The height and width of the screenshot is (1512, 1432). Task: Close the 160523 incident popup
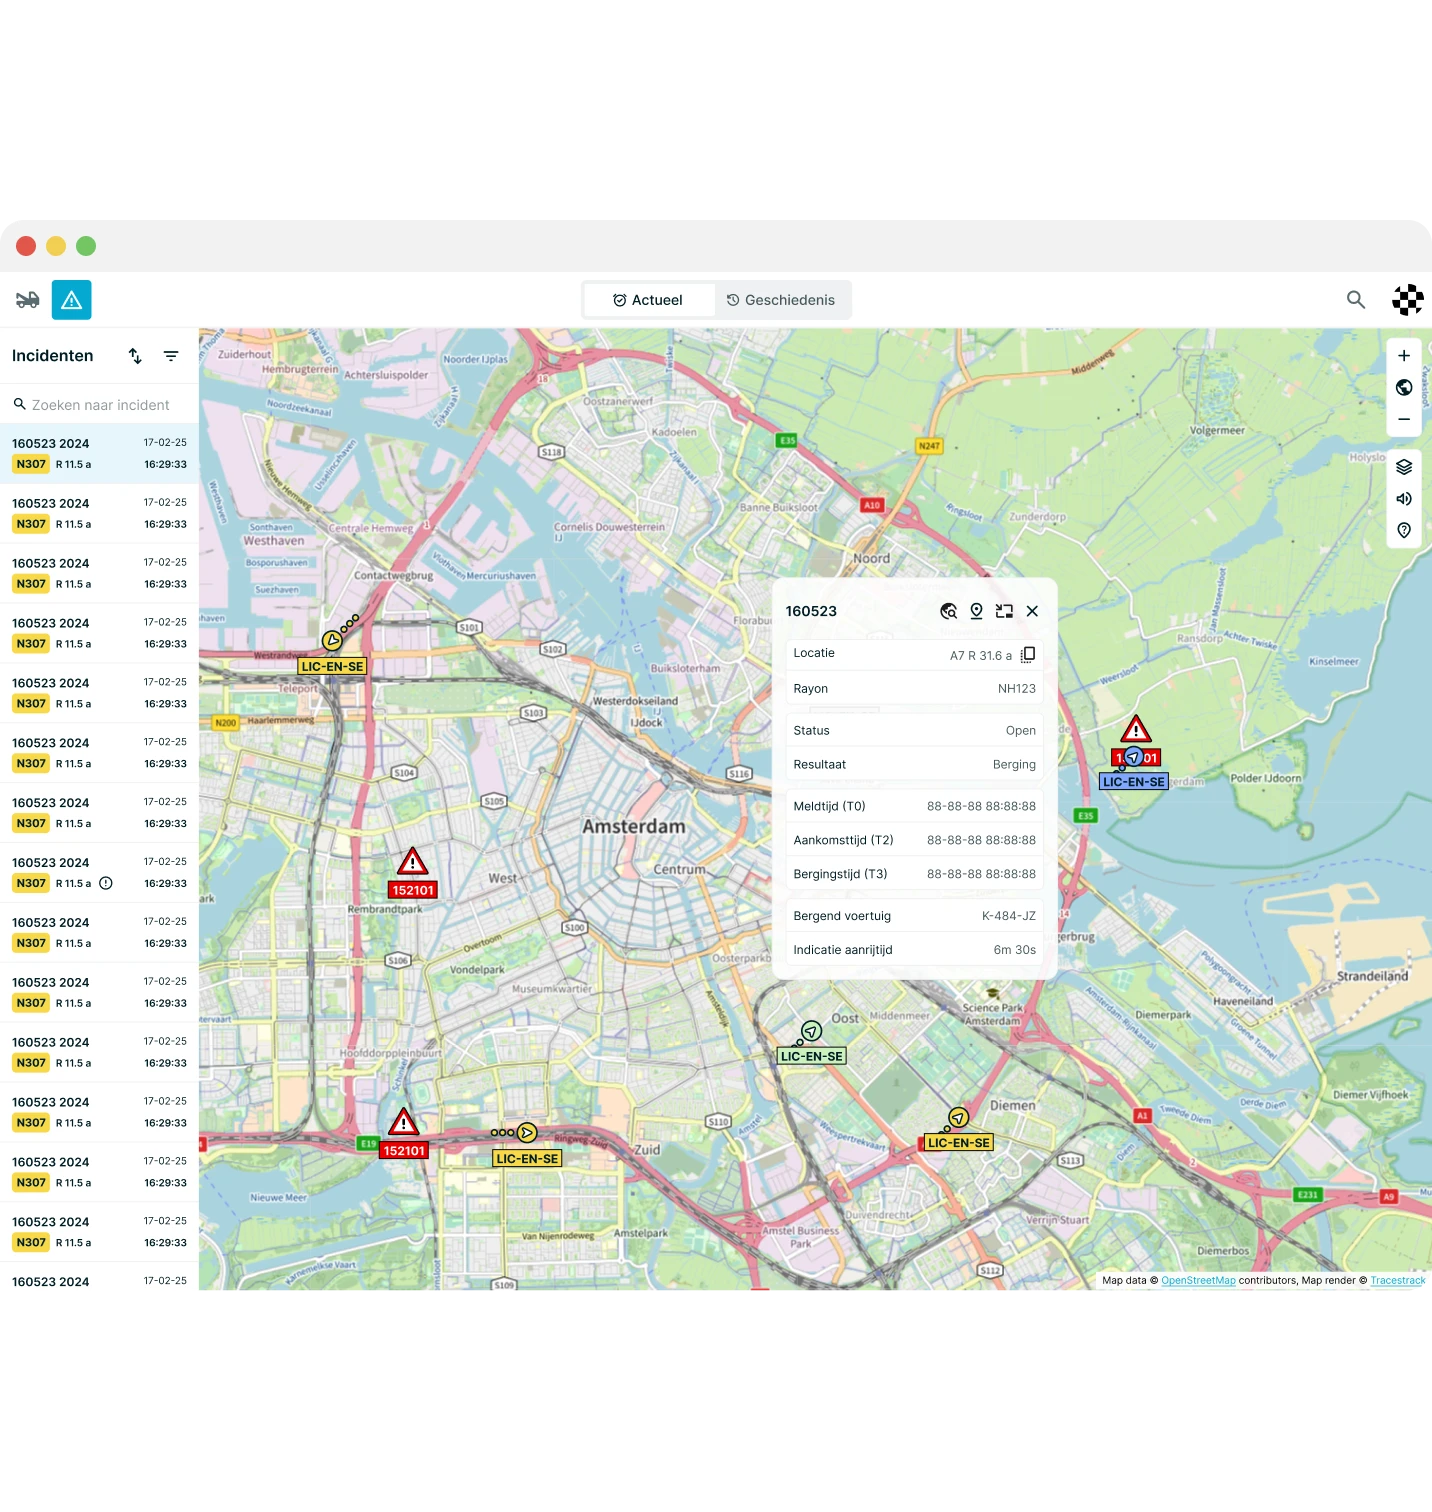pyautogui.click(x=1032, y=611)
